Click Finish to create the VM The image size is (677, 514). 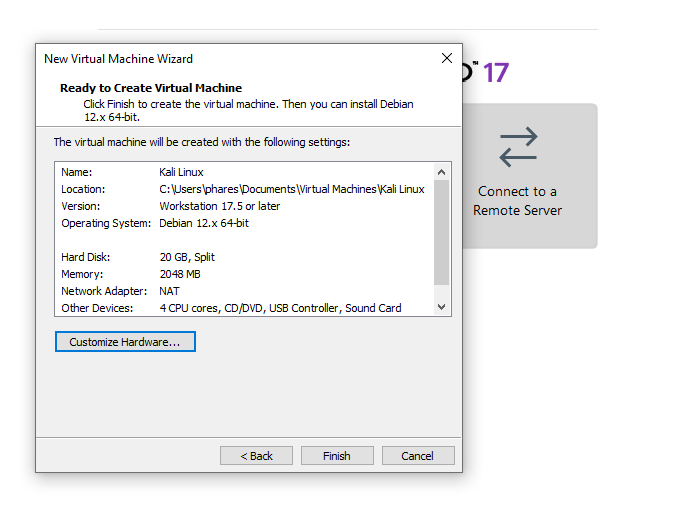tap(337, 456)
